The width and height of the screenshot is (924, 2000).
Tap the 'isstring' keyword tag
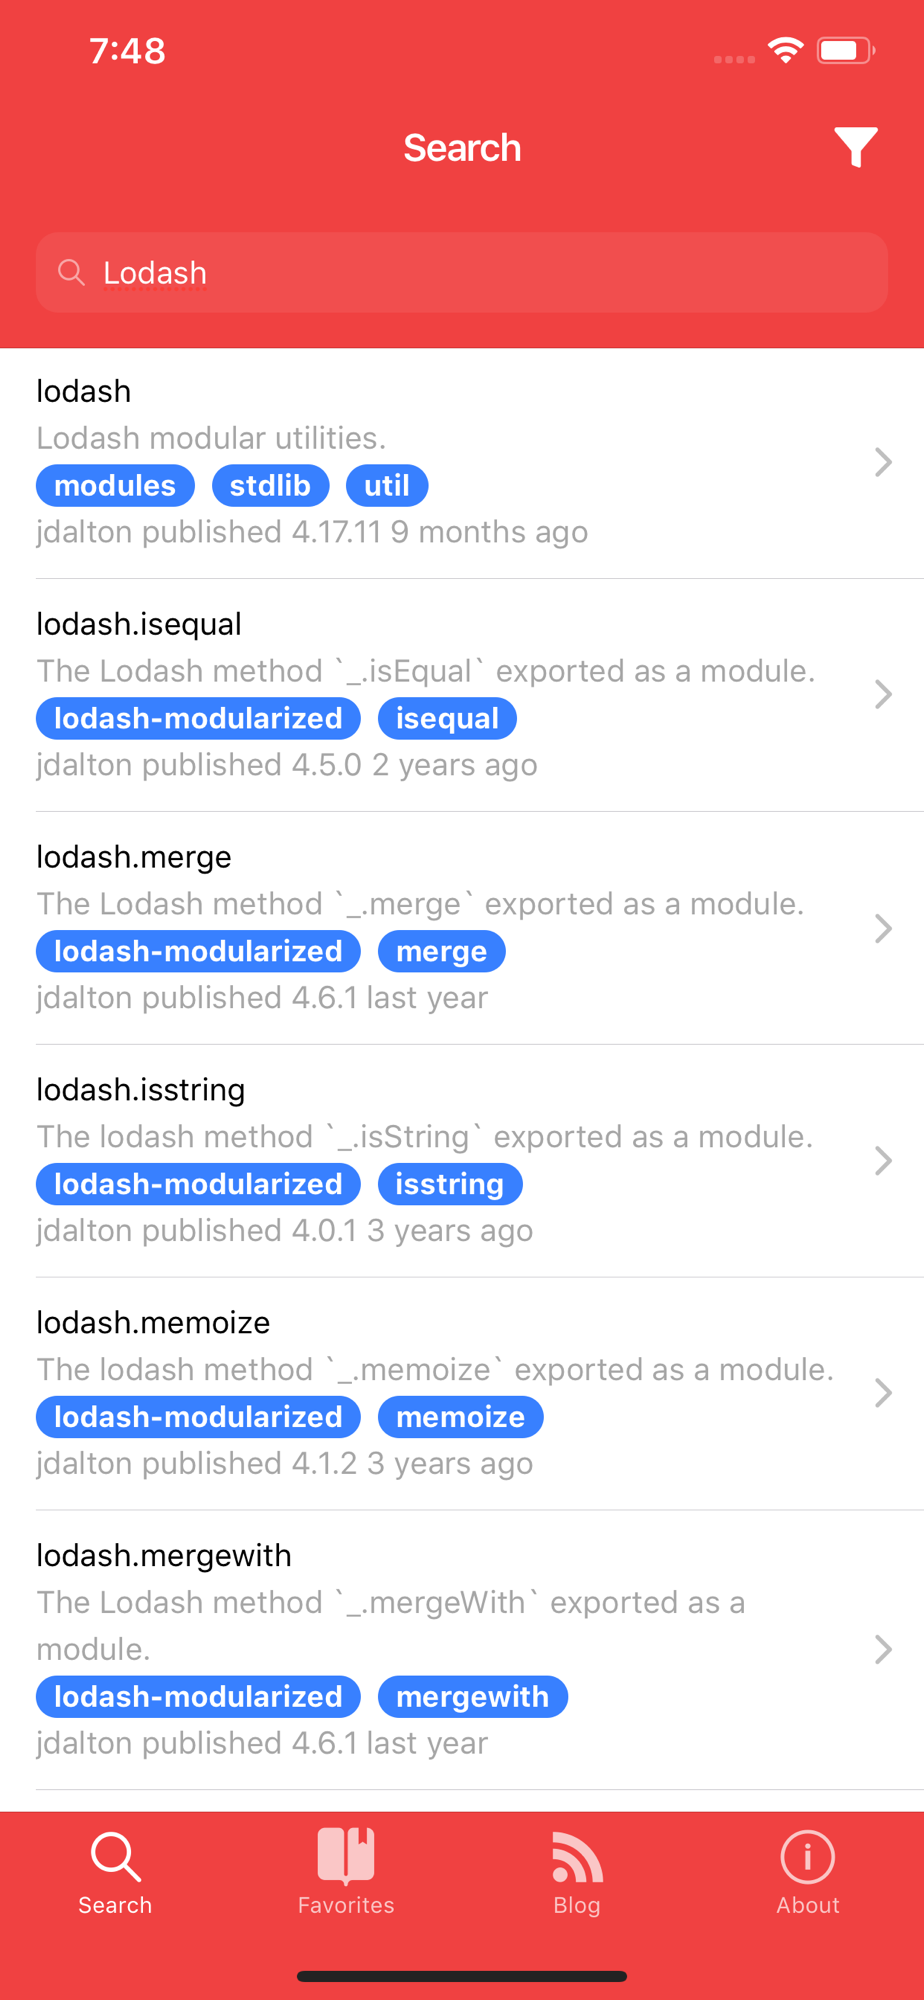[449, 1184]
